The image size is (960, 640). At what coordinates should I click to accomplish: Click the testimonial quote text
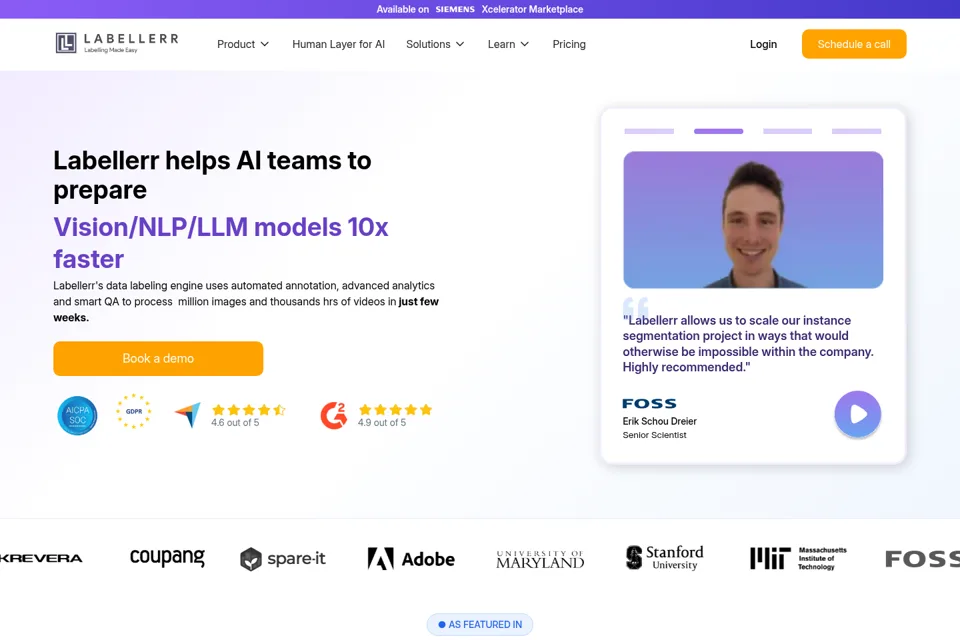point(748,344)
